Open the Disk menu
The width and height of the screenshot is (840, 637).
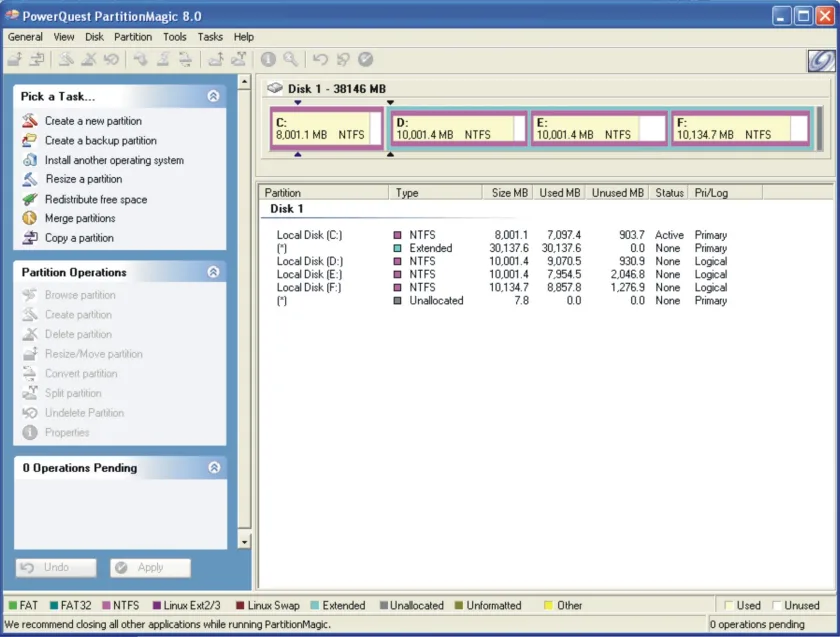click(94, 37)
